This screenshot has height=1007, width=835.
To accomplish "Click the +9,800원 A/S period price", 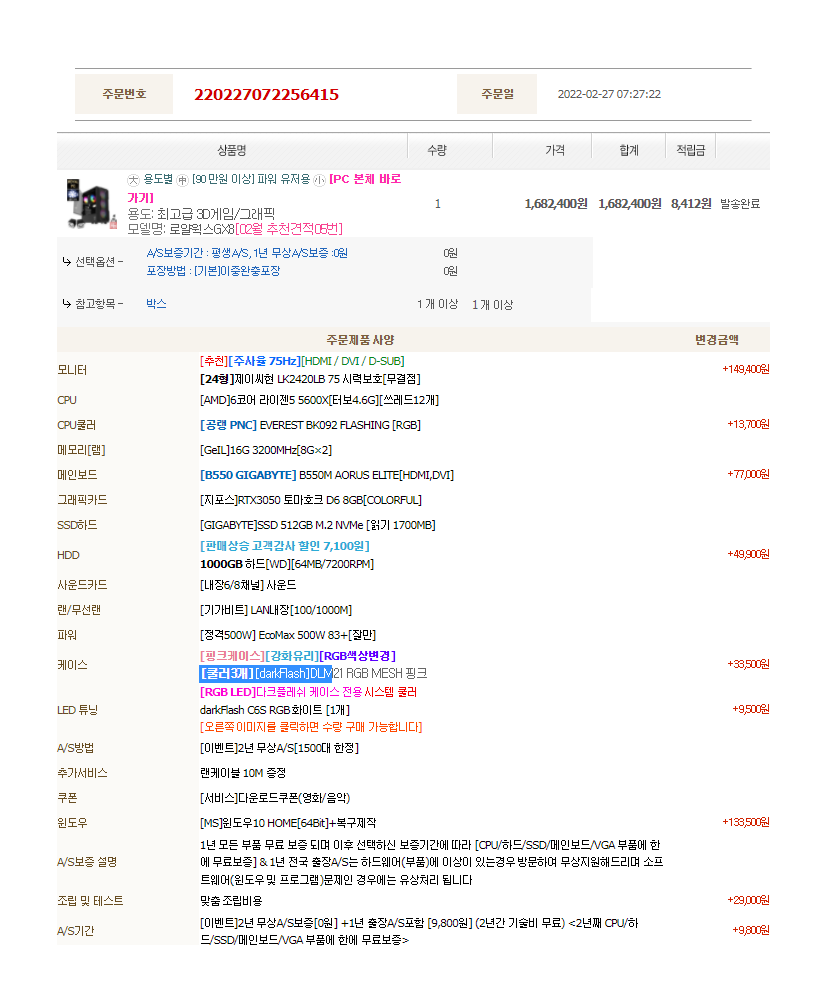I will (x=751, y=931).
